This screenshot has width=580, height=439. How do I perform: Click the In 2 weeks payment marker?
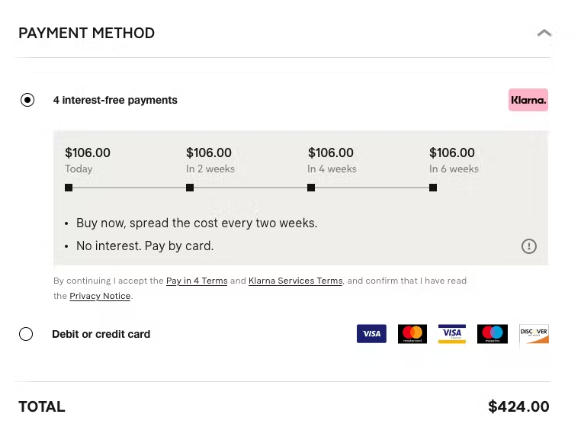click(x=190, y=188)
